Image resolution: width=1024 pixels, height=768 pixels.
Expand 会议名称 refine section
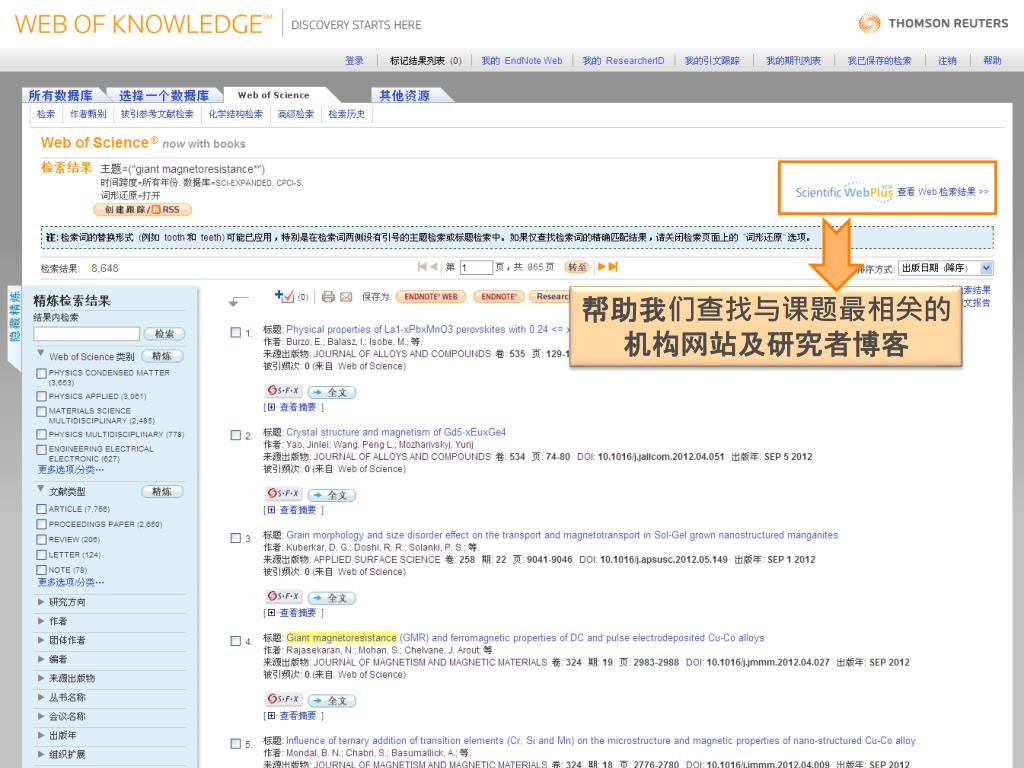pos(41,716)
